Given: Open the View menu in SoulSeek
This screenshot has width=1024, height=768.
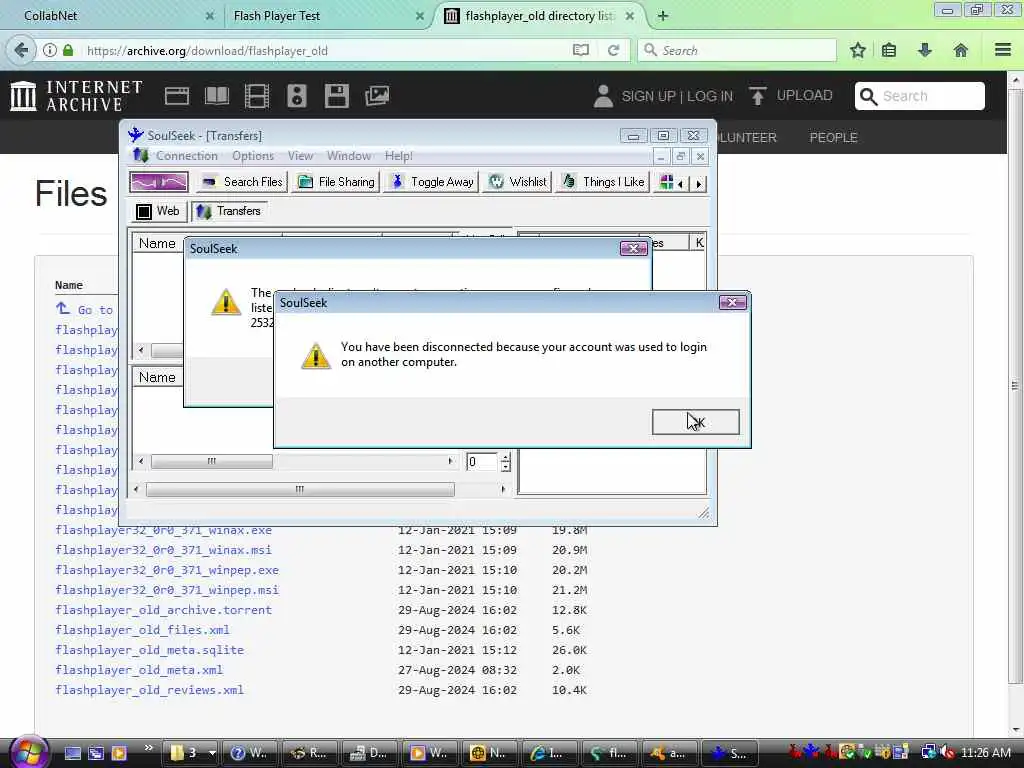Looking at the screenshot, I should point(300,156).
